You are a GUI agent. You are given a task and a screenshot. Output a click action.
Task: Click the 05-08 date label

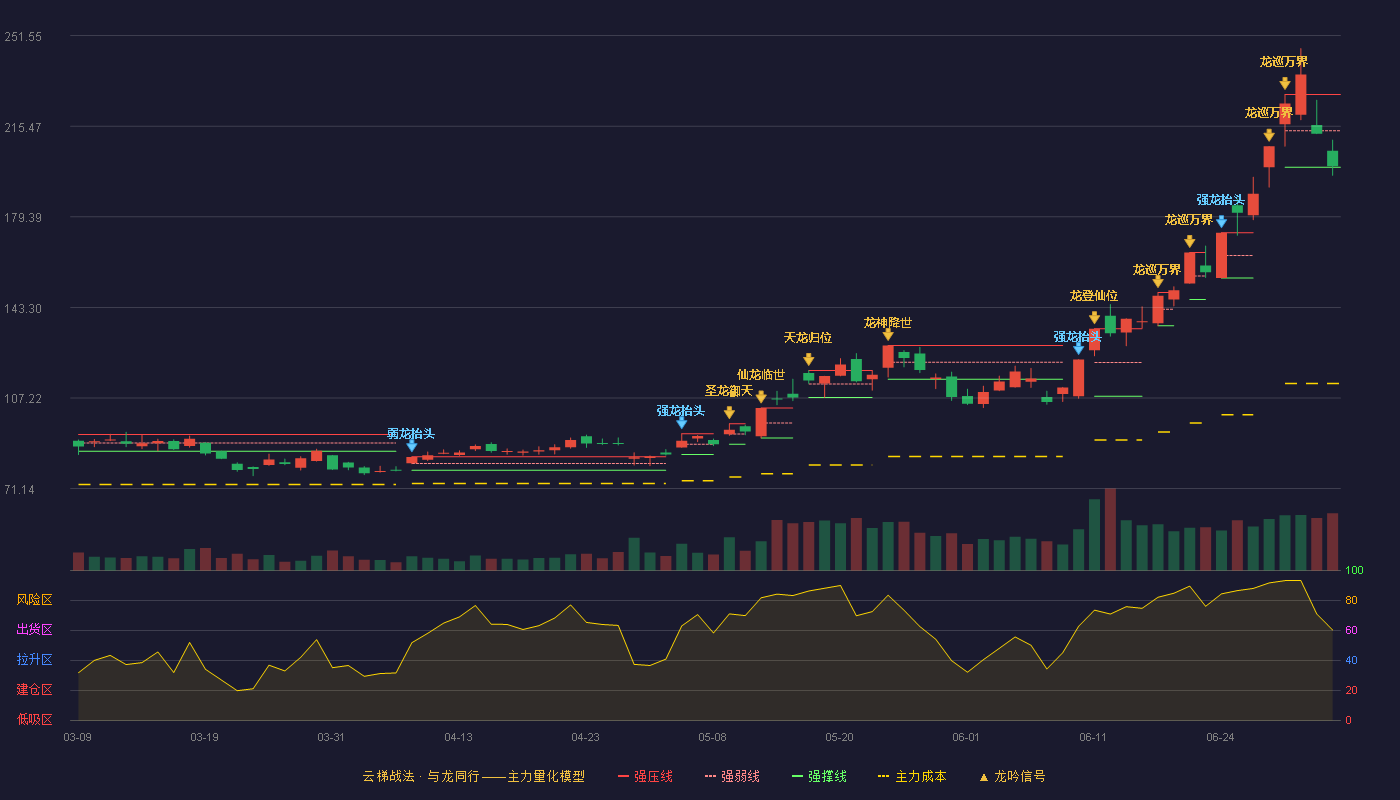click(713, 737)
